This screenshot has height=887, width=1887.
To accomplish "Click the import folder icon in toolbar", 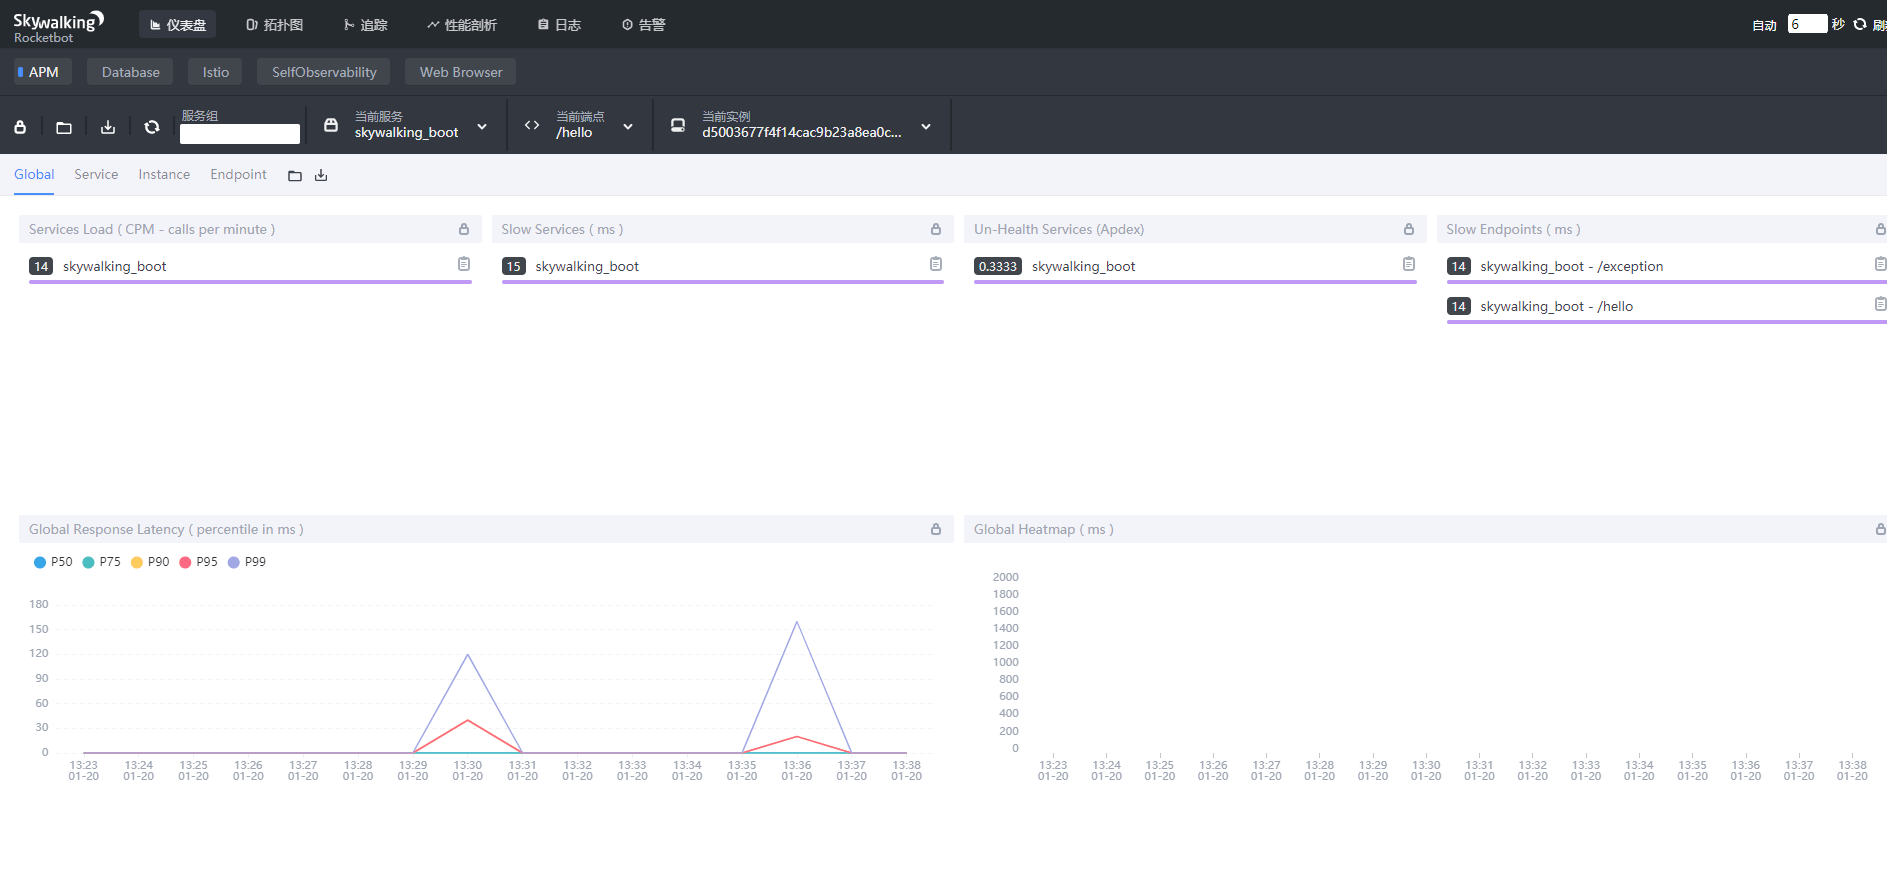I will point(64,127).
